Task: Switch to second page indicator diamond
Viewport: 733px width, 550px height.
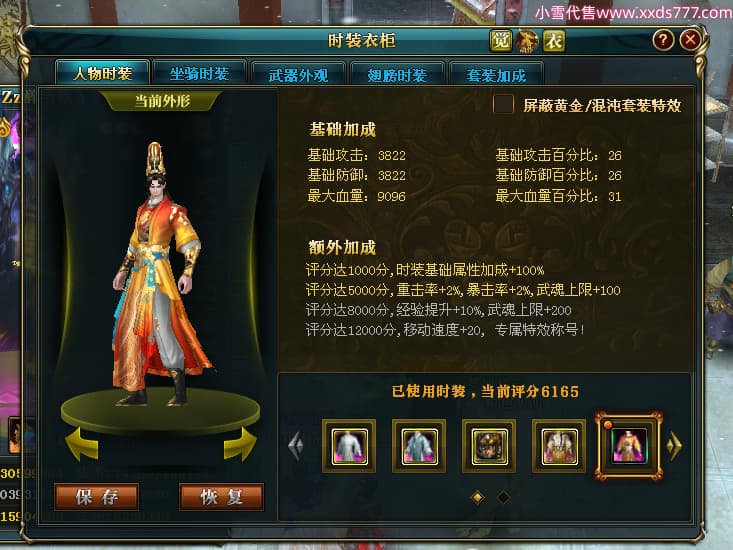Action: click(x=503, y=497)
